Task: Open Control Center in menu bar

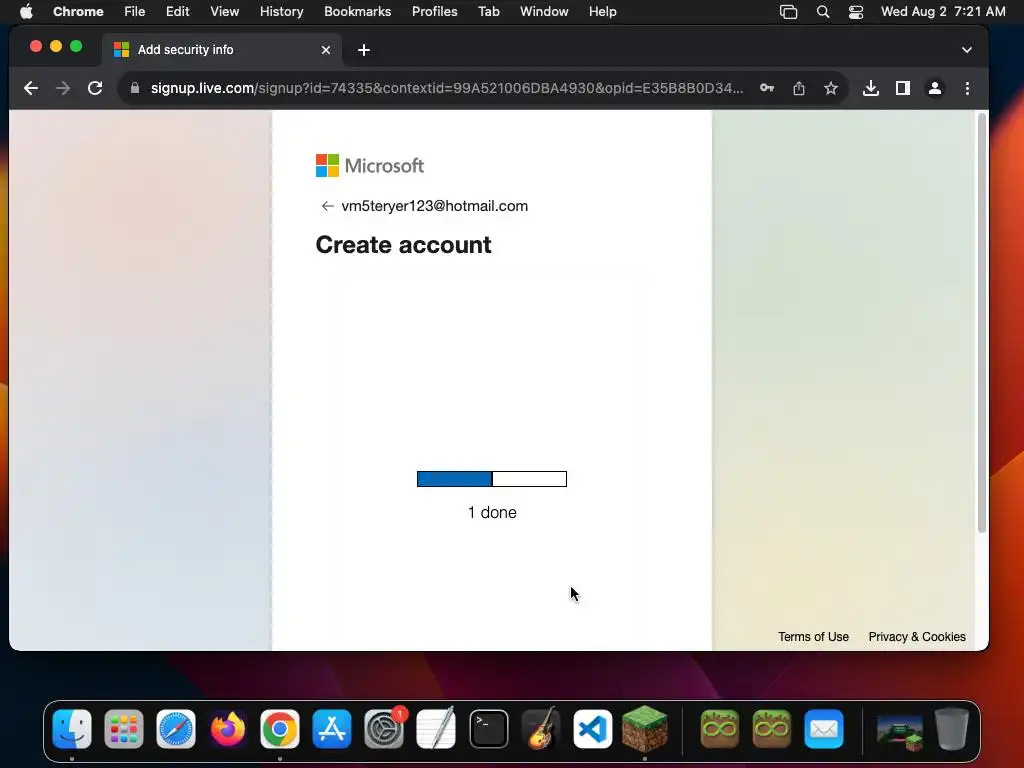Action: click(x=856, y=12)
